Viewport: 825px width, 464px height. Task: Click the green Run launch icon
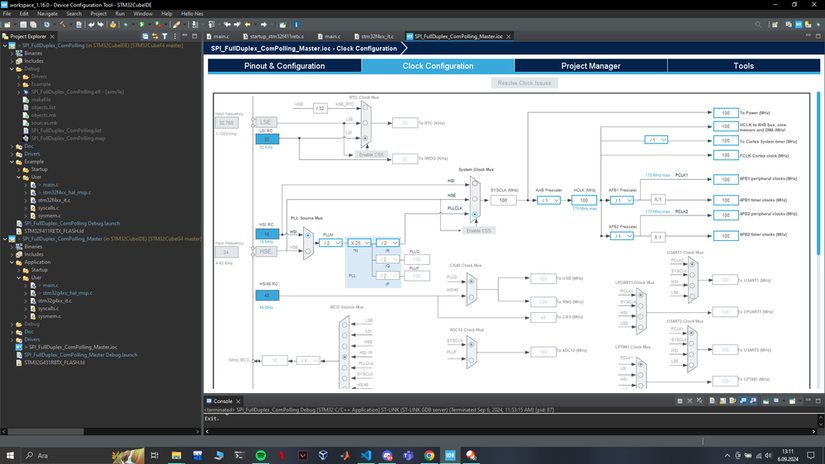[142, 25]
